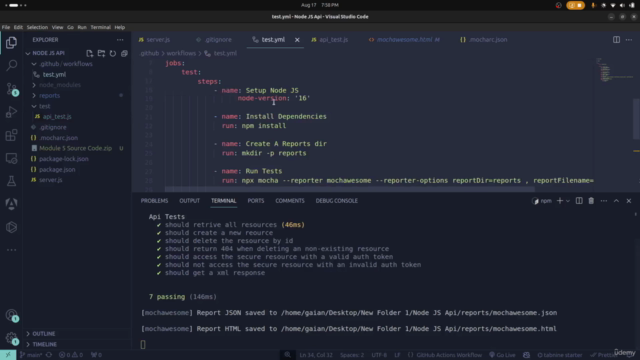Screen dimensions: 640x360
Task: Open the File menu
Action: pyautogui.click(x=6, y=27)
